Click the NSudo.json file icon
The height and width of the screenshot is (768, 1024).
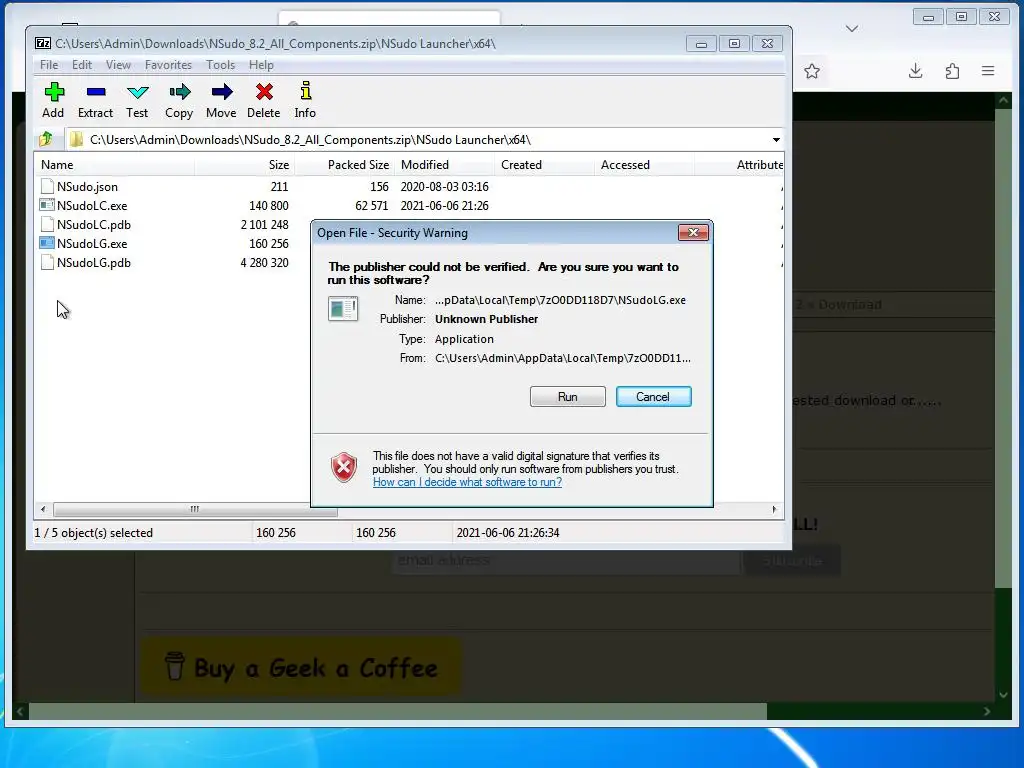coord(47,186)
